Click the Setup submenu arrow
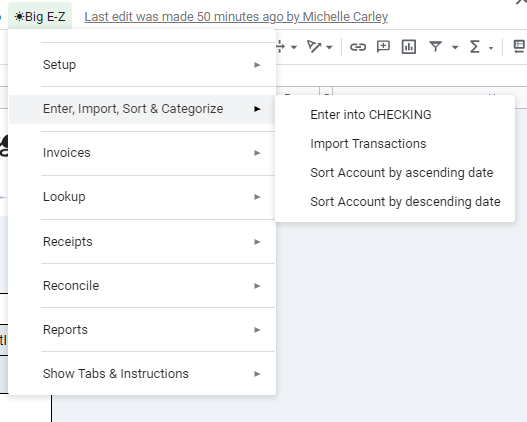 pyautogui.click(x=257, y=65)
